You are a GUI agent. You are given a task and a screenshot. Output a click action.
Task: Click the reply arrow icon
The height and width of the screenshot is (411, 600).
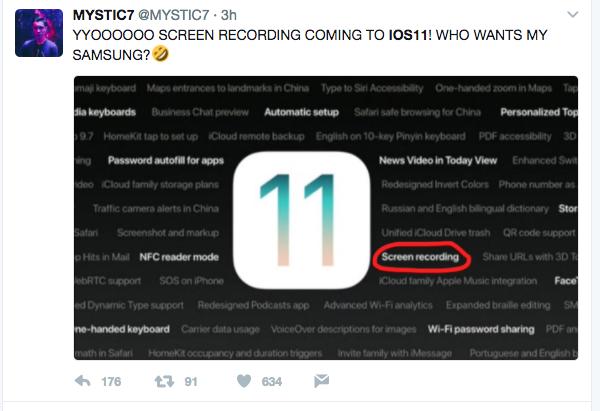(x=82, y=381)
